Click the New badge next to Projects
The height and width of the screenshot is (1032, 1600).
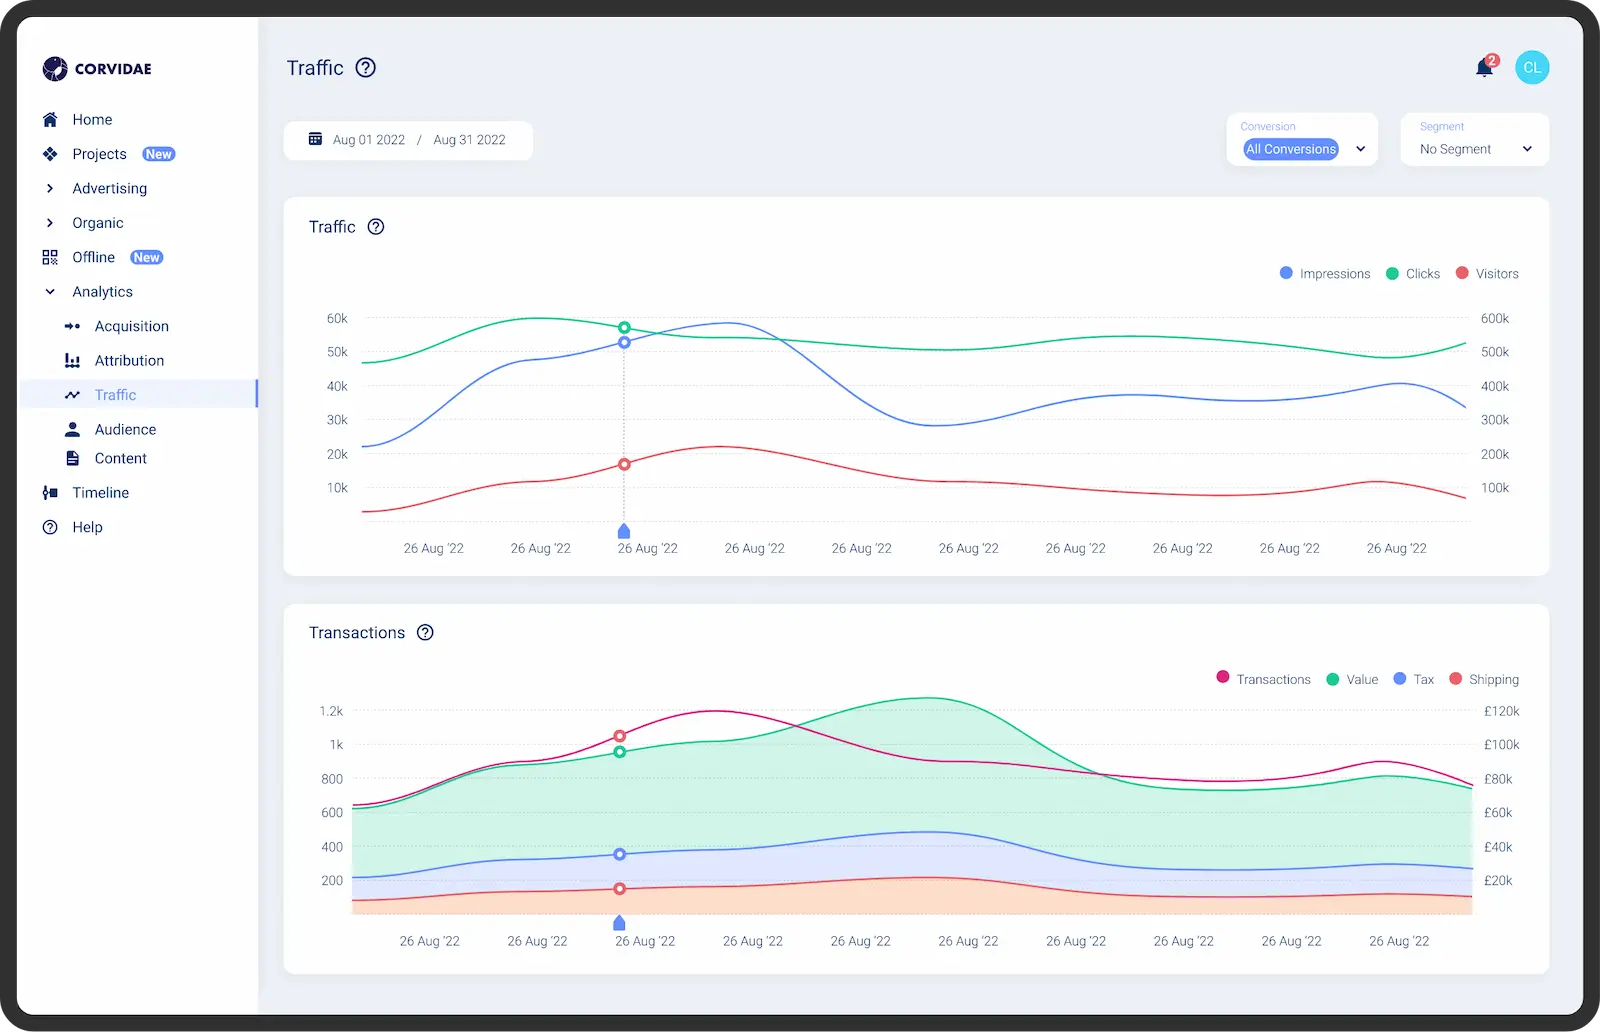click(159, 154)
